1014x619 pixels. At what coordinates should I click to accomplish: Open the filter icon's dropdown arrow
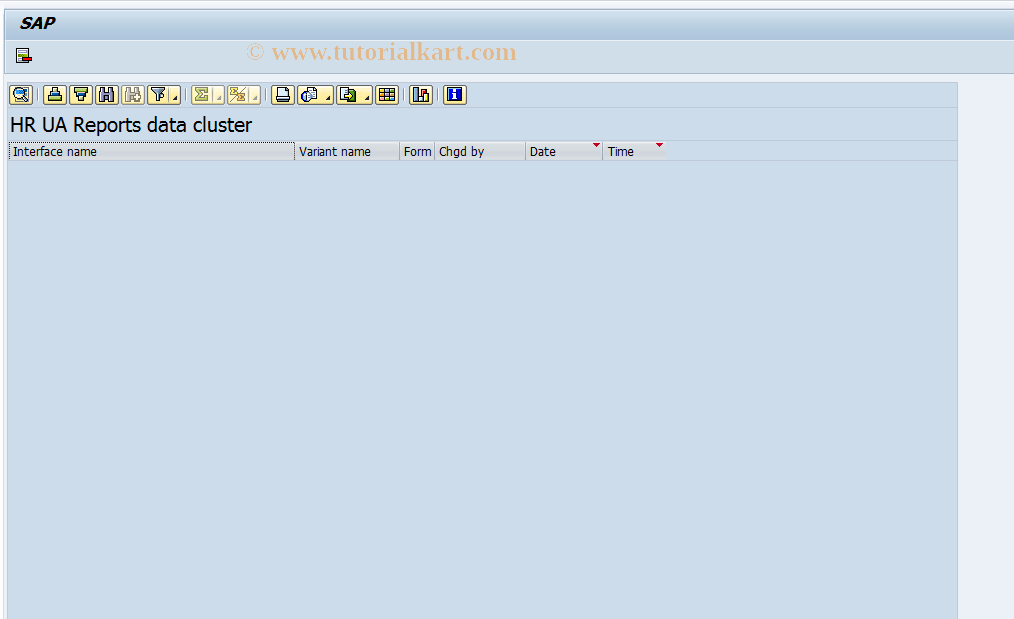coord(174,97)
